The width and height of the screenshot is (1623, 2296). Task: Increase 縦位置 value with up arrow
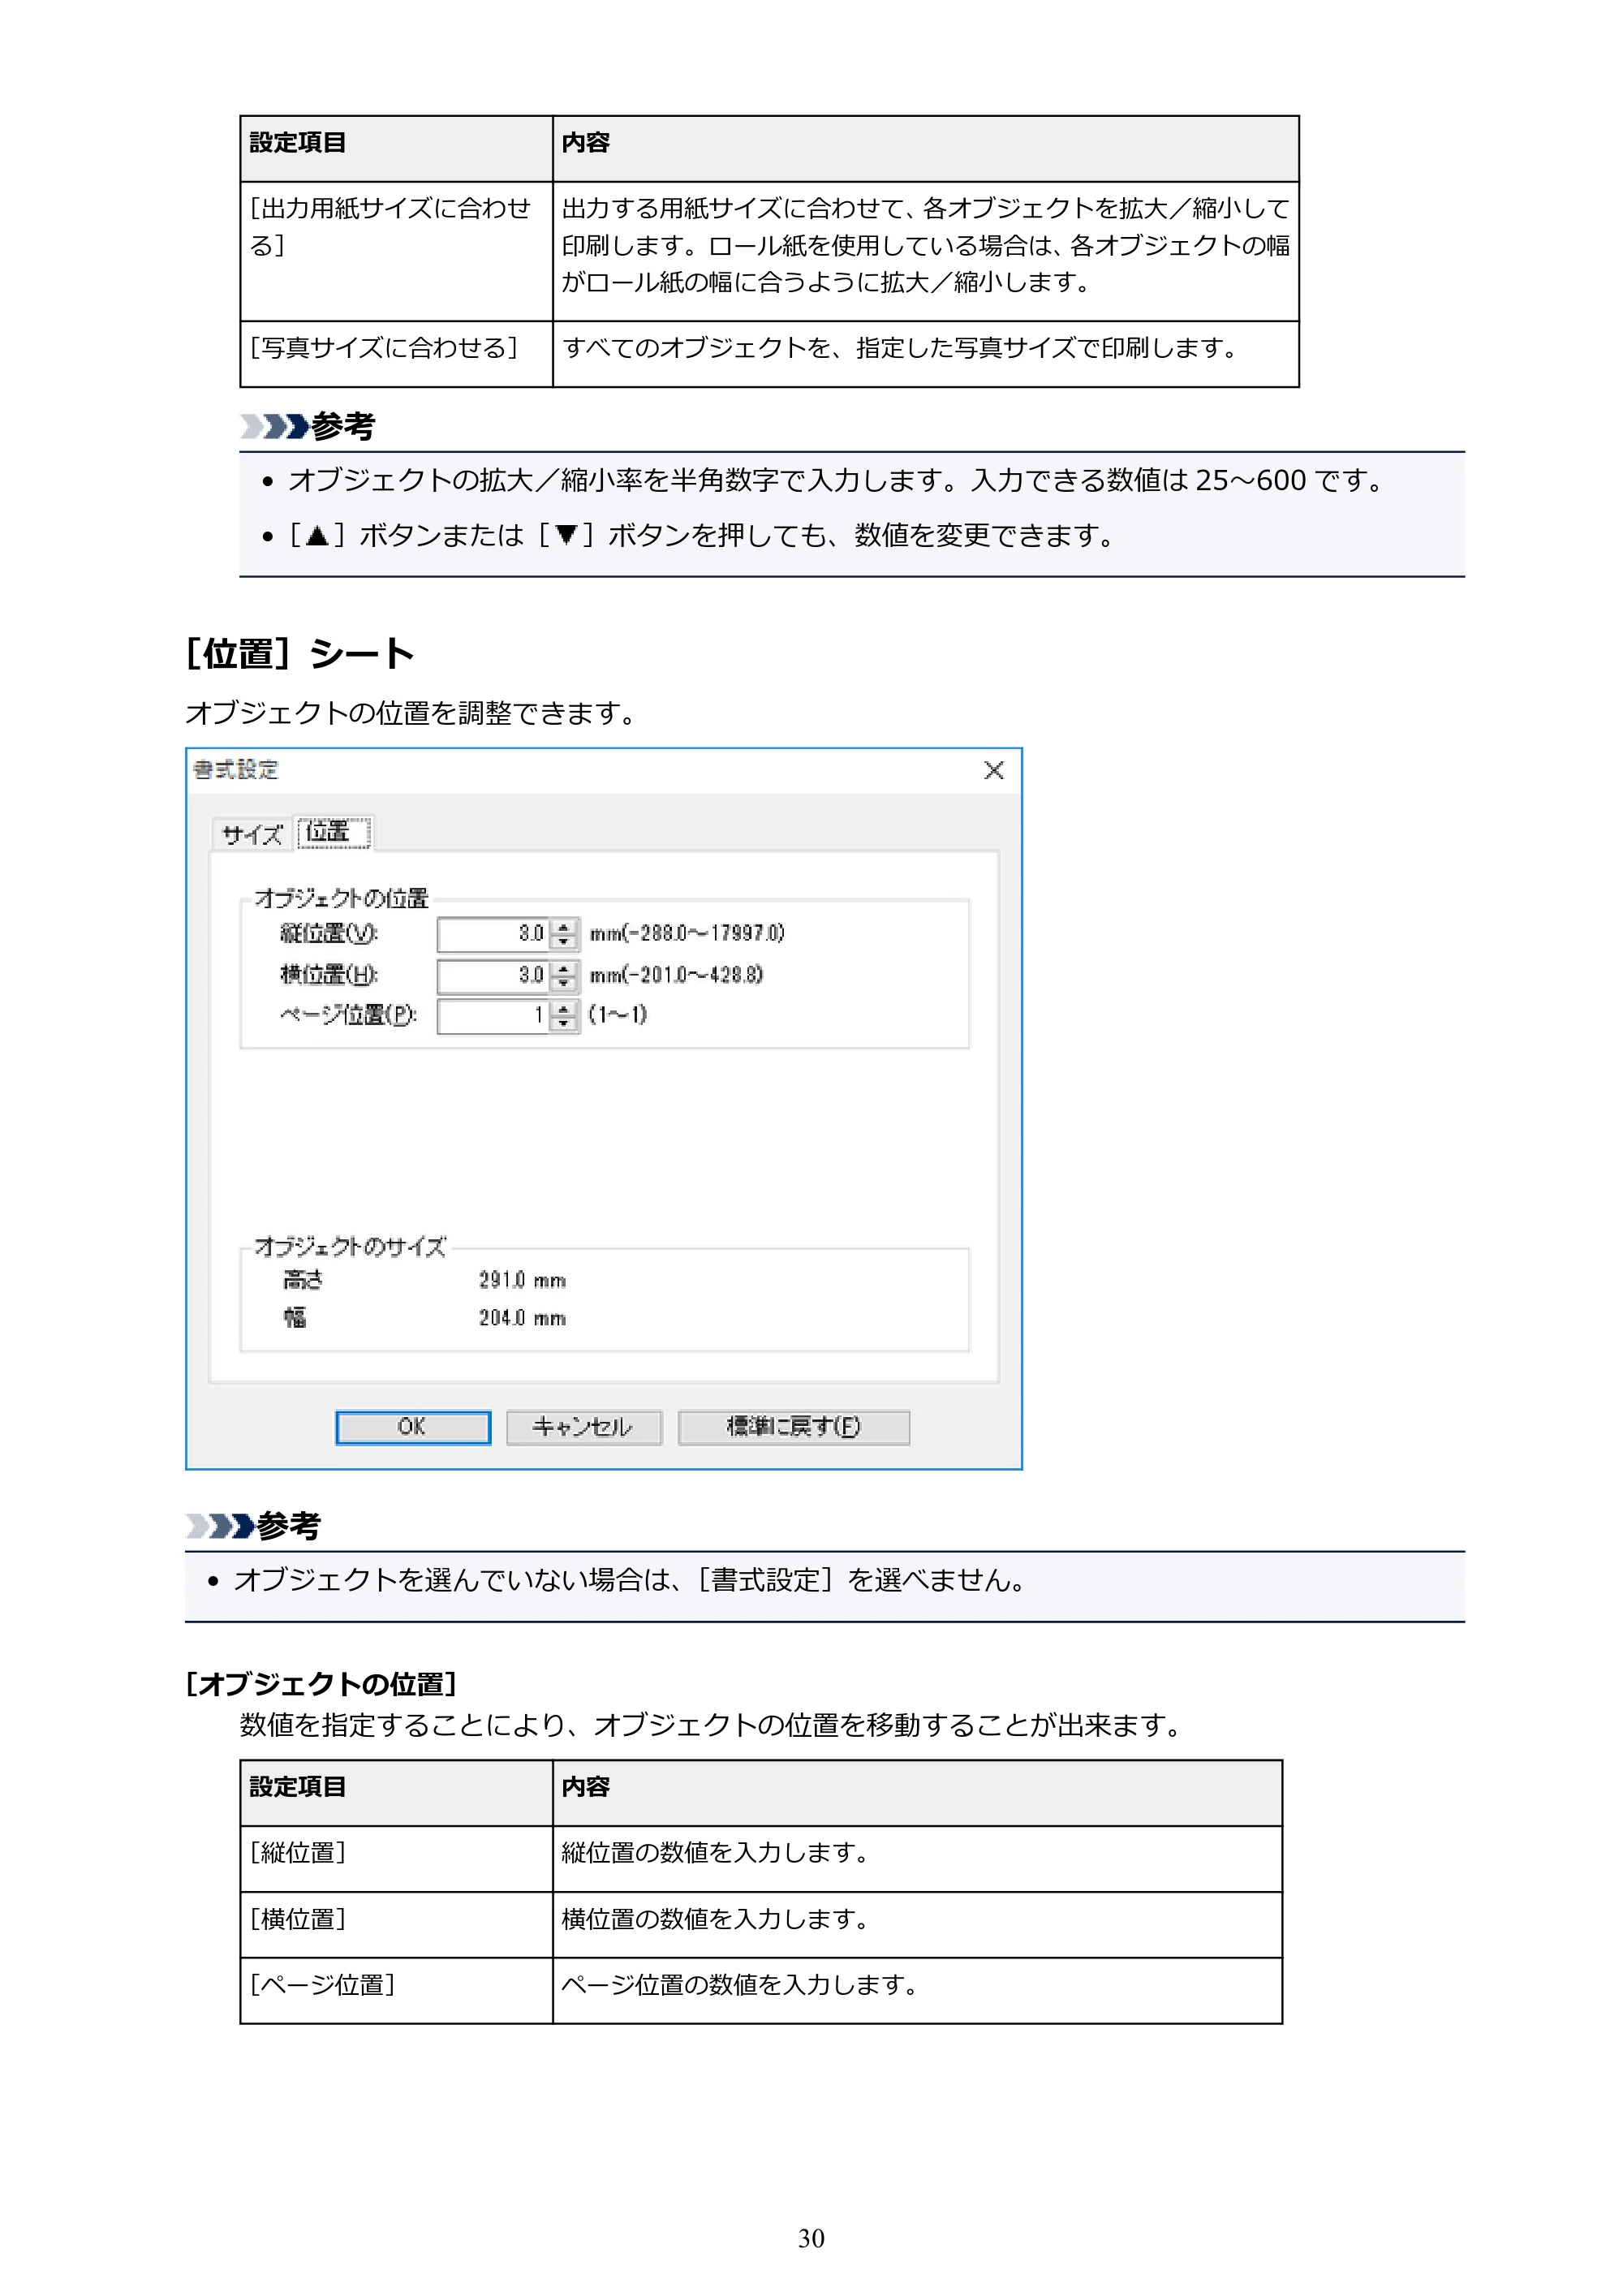coord(564,926)
